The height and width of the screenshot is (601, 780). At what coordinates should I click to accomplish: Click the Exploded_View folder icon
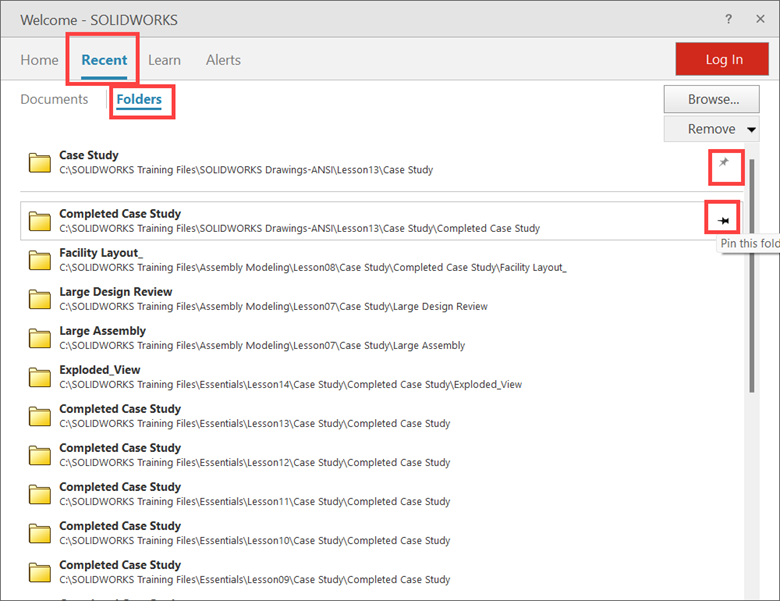pyautogui.click(x=40, y=377)
